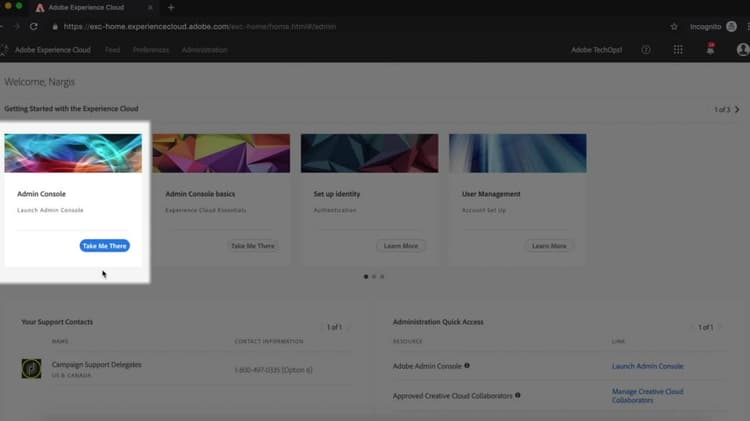
Task: Click the Incognito profile icon
Action: coord(731,27)
